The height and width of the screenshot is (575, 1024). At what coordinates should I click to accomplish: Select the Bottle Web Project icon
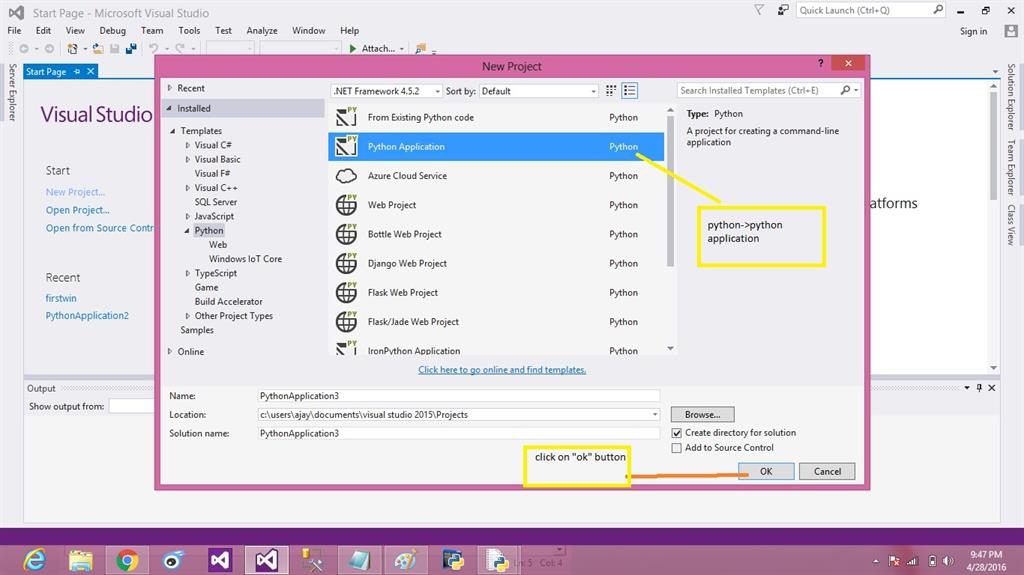point(346,234)
